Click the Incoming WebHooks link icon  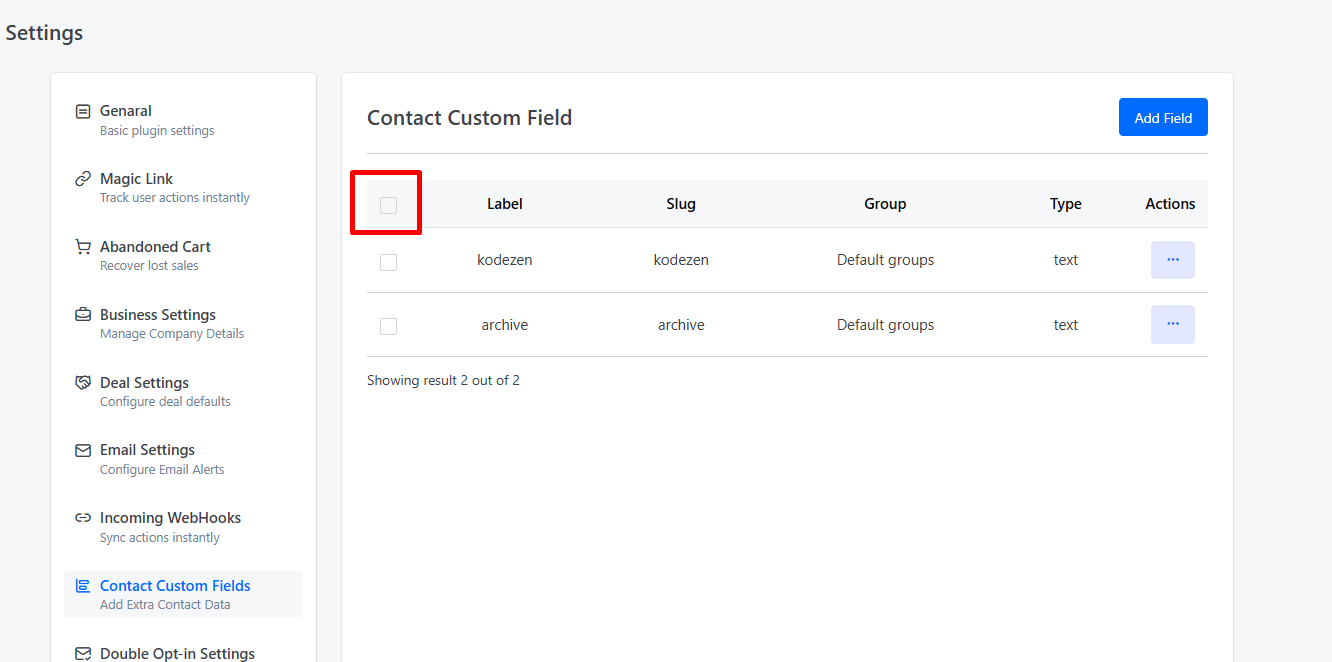[83, 518]
